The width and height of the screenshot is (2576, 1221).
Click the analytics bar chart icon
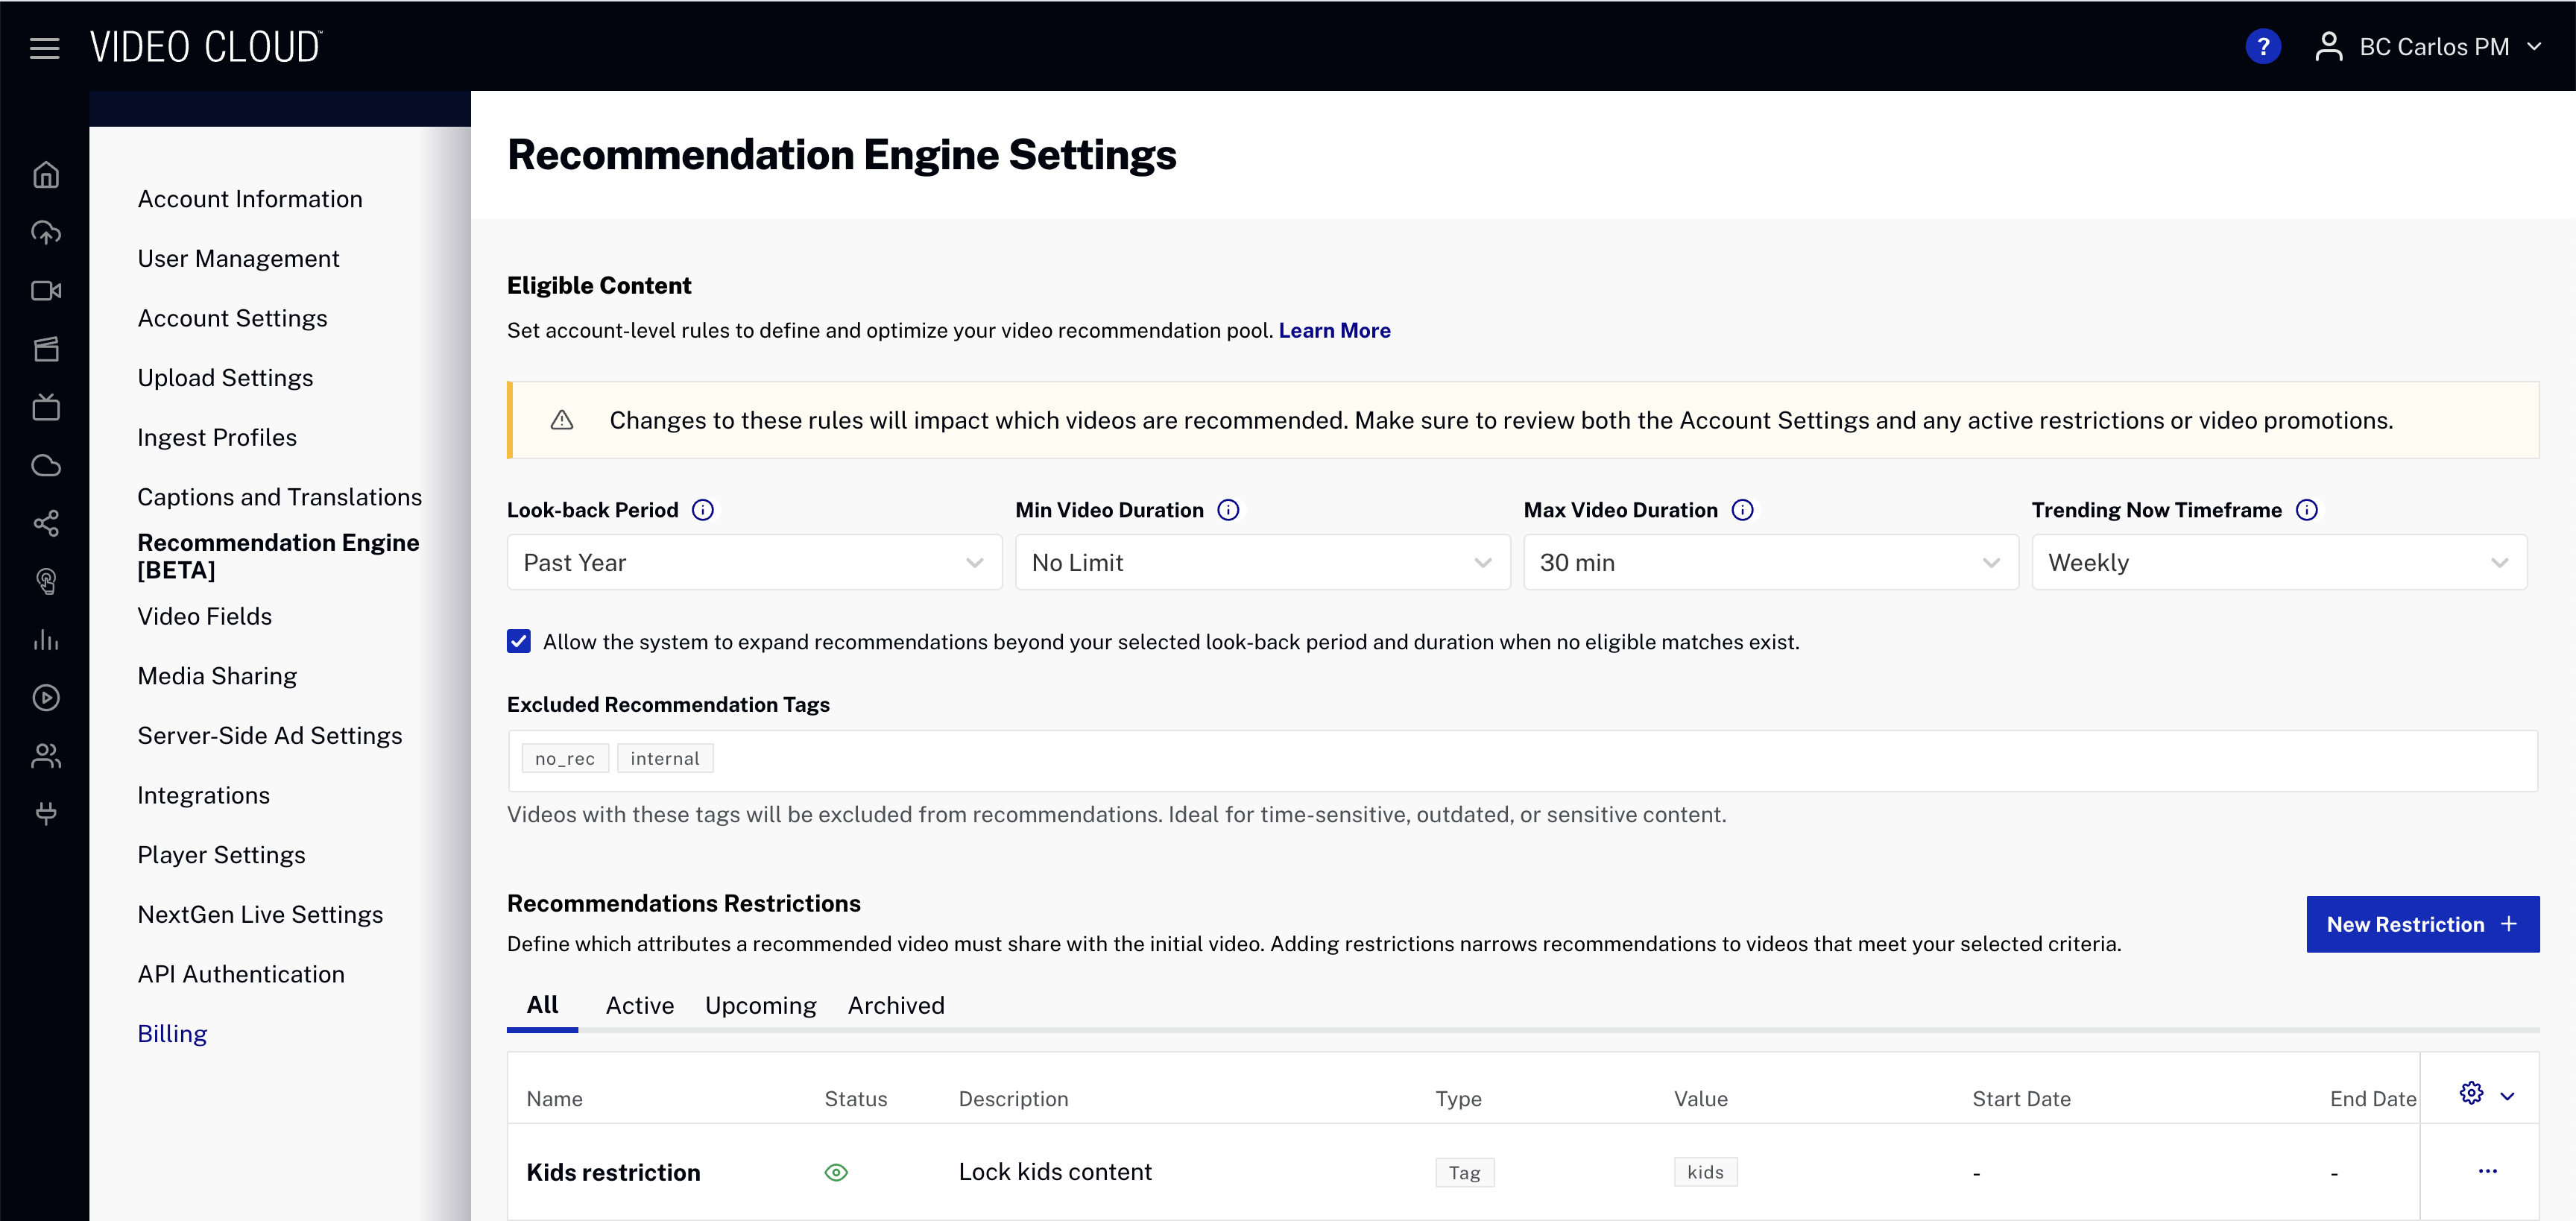(46, 640)
